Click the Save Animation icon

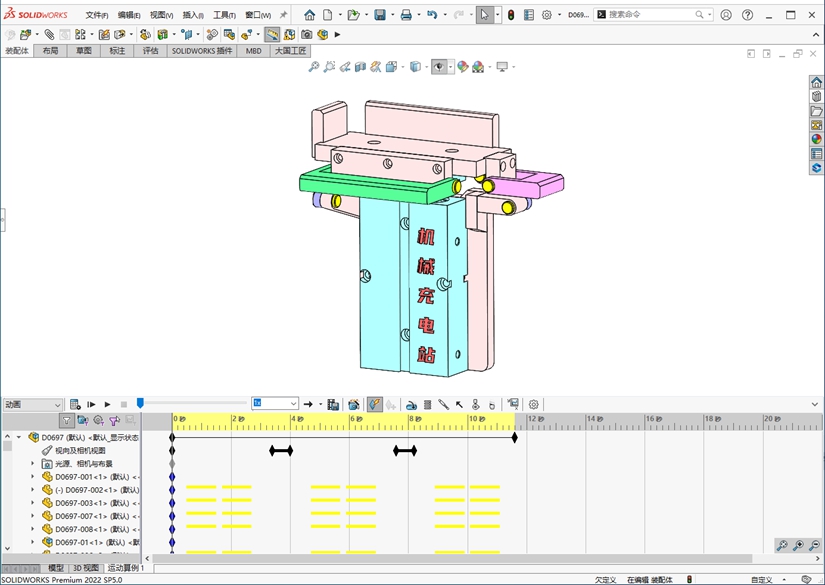tap(333, 404)
